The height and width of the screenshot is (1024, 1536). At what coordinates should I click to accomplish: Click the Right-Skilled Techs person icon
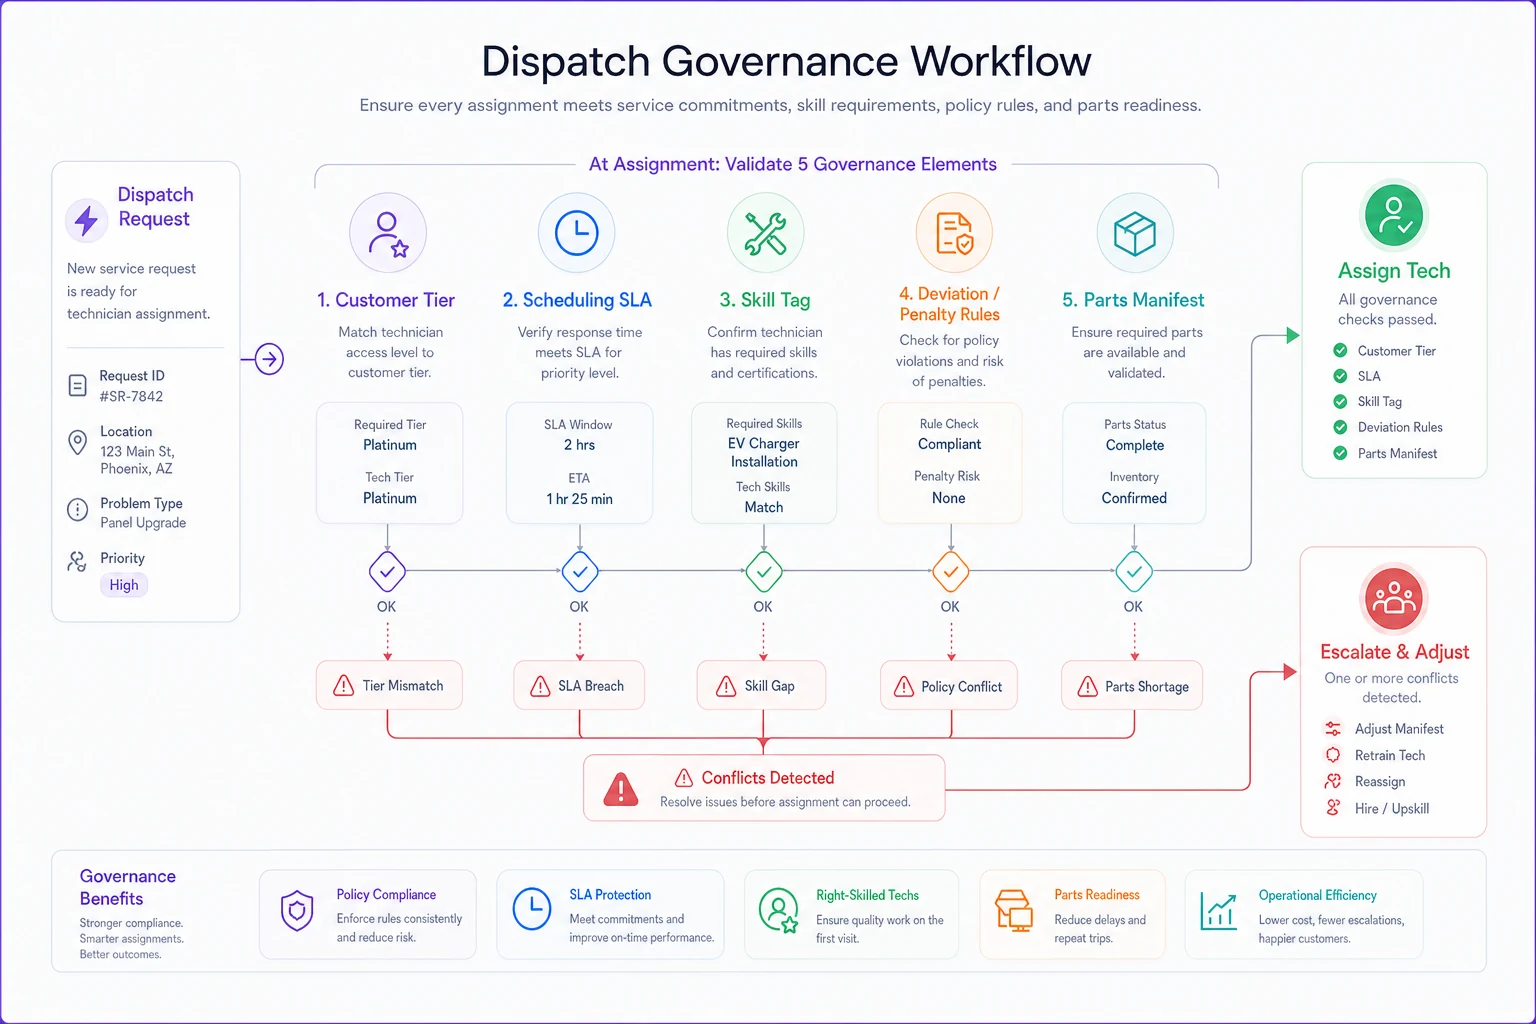coord(779,911)
